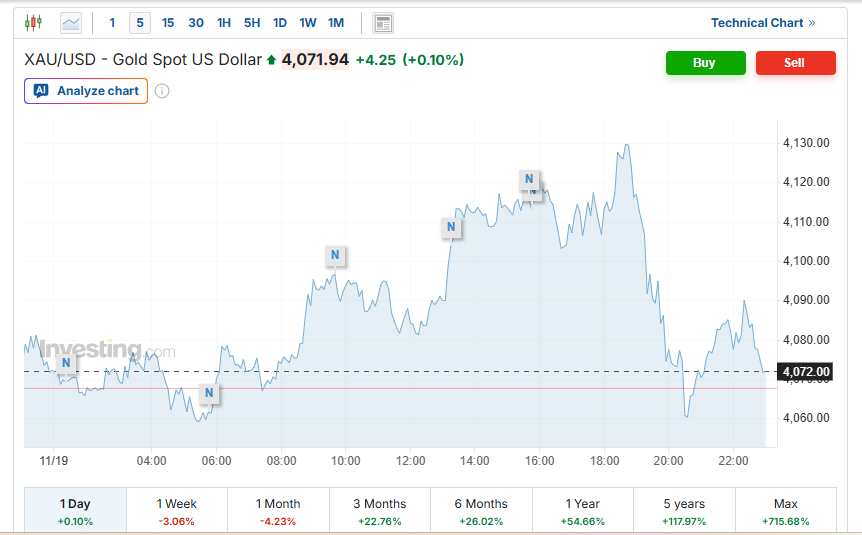Open the news marker near 16:00
The image size is (862, 535).
pyautogui.click(x=529, y=180)
